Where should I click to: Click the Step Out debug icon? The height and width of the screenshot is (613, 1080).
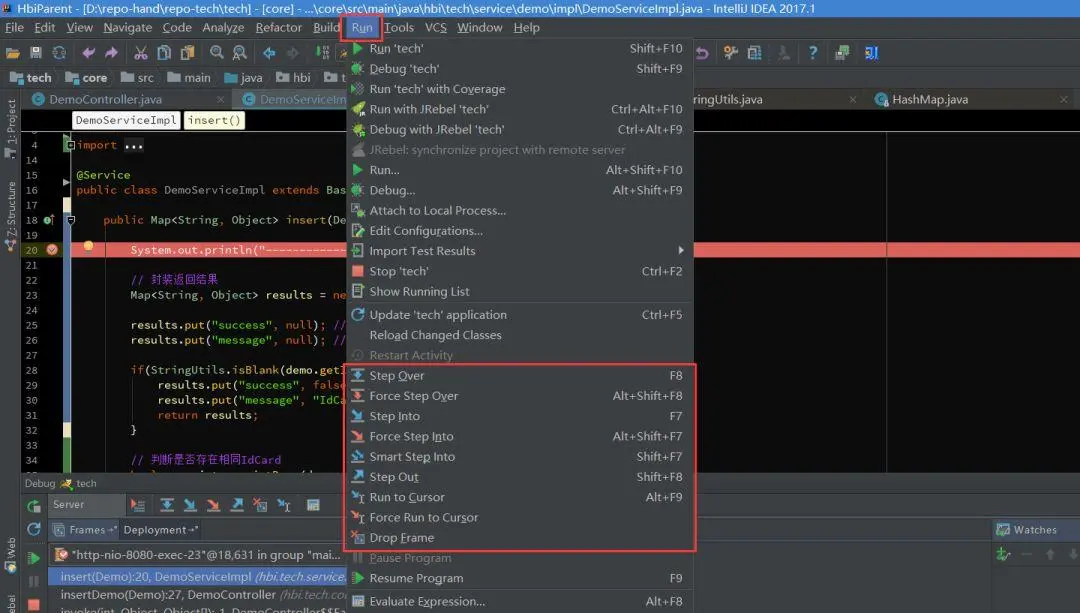pos(360,476)
